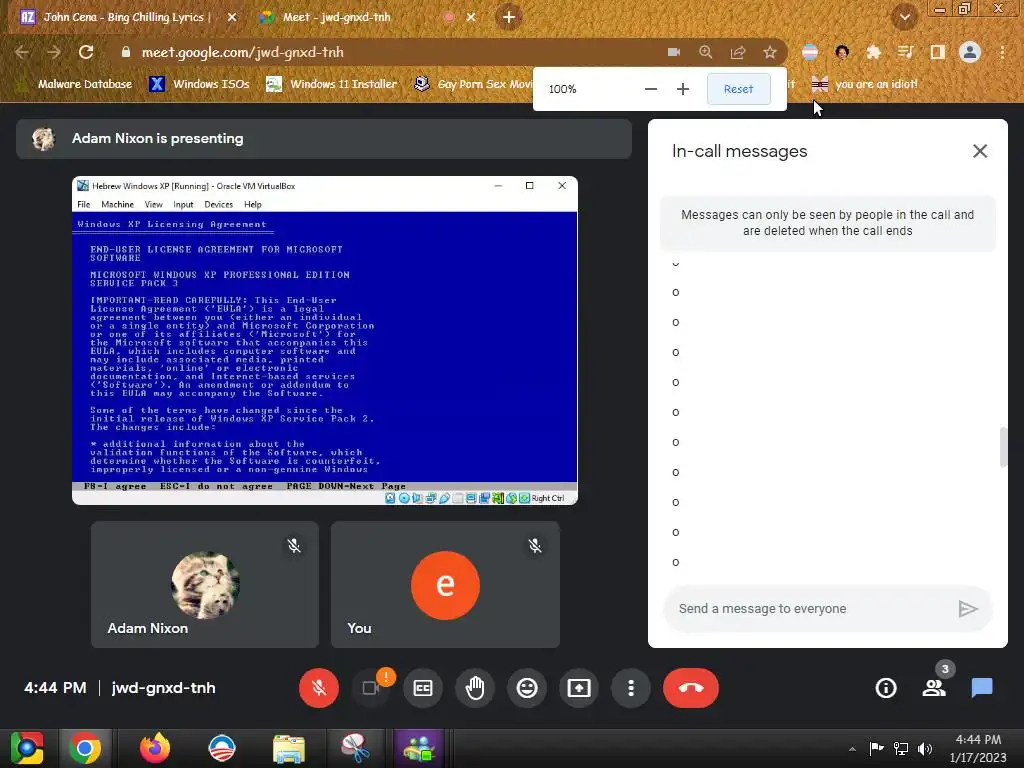Image resolution: width=1024 pixels, height=768 pixels.
Task: Share this page icon in address bar
Action: pyautogui.click(x=738, y=52)
